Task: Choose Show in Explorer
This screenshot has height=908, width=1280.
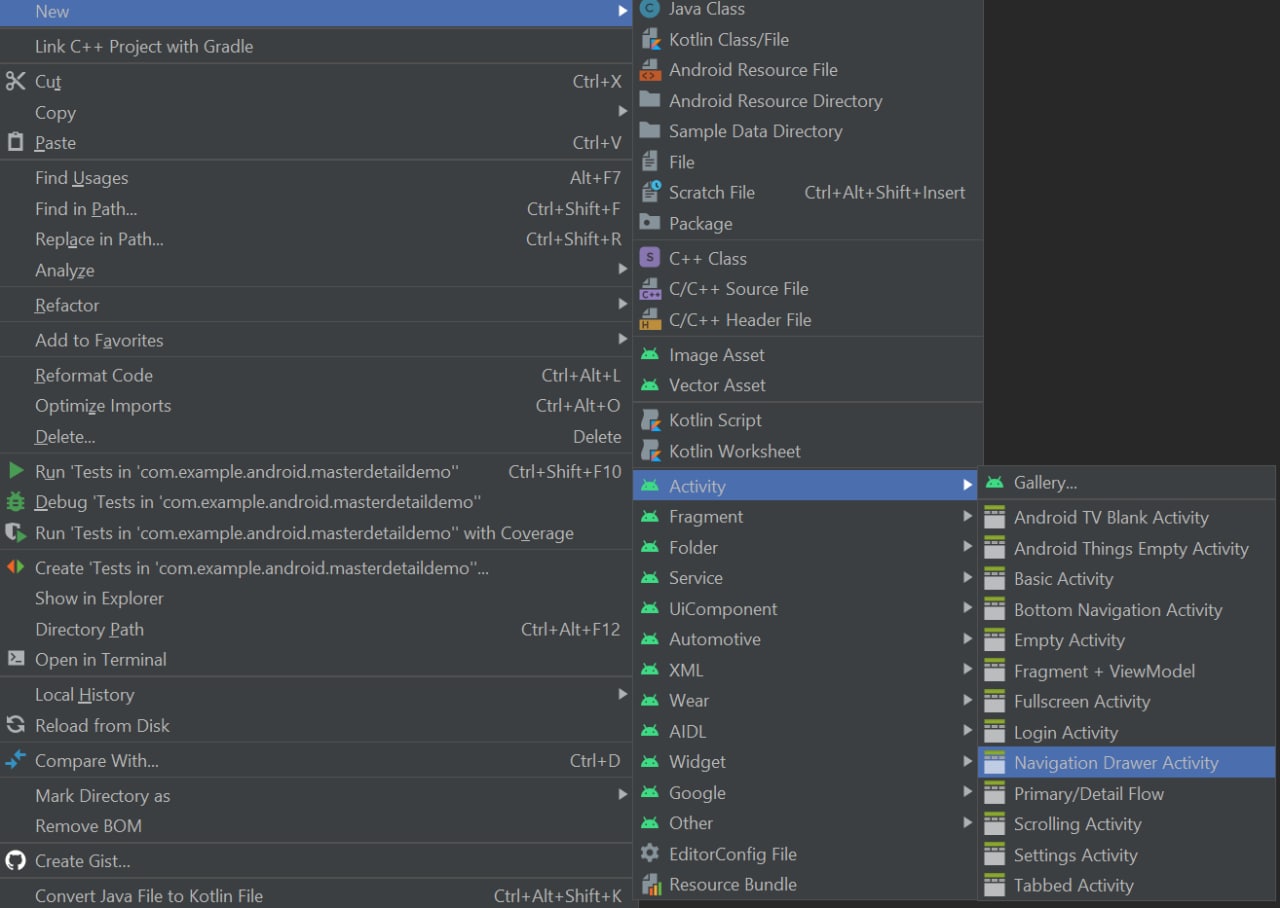Action: coord(316,598)
